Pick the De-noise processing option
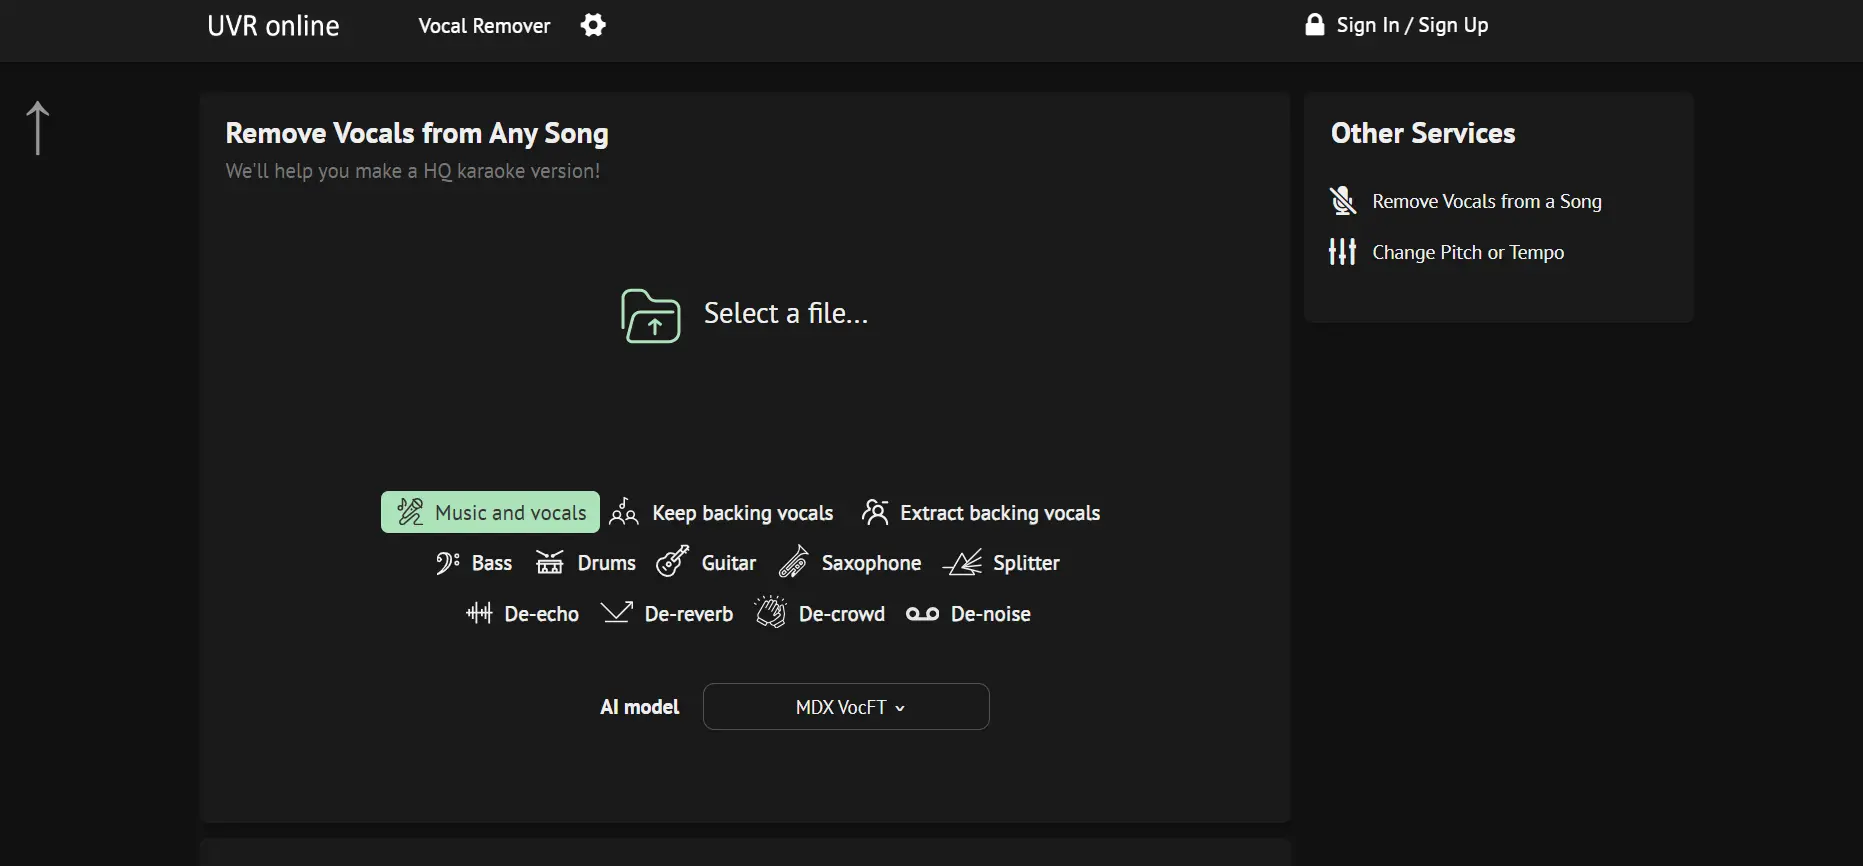 (x=968, y=614)
